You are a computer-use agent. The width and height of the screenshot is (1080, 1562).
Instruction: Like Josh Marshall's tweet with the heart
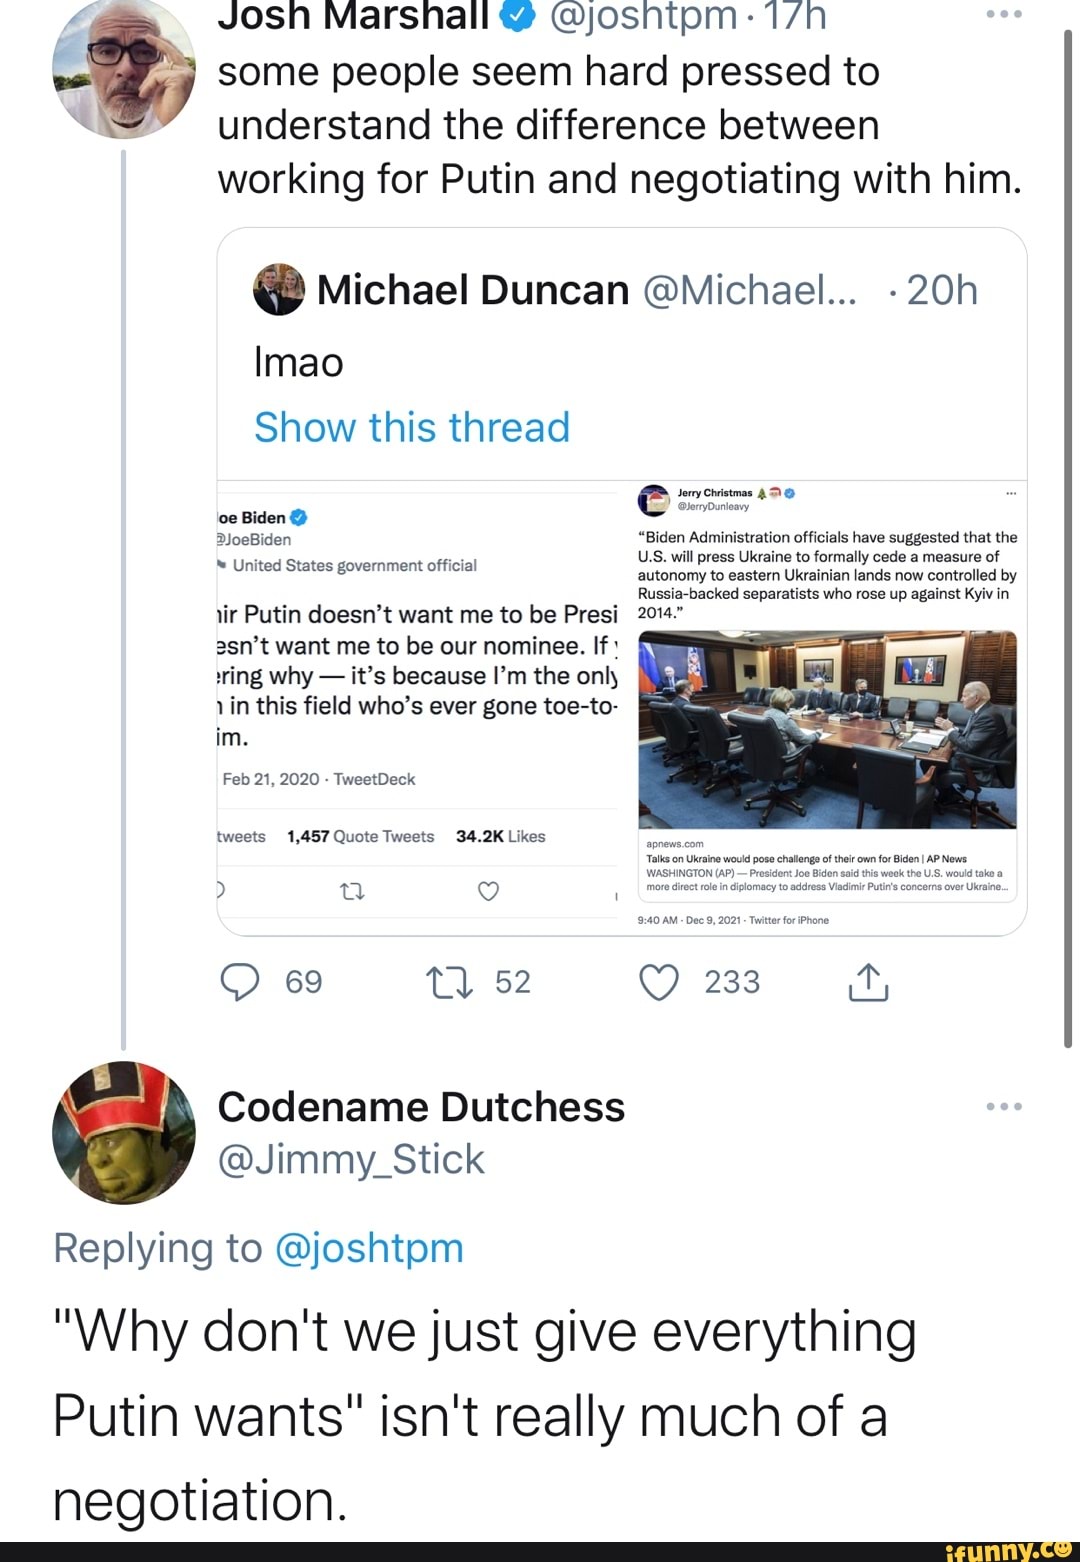pyautogui.click(x=659, y=982)
